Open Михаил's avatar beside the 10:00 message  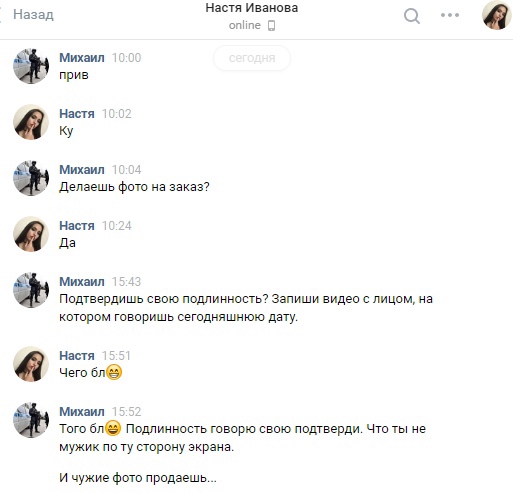coord(31,66)
